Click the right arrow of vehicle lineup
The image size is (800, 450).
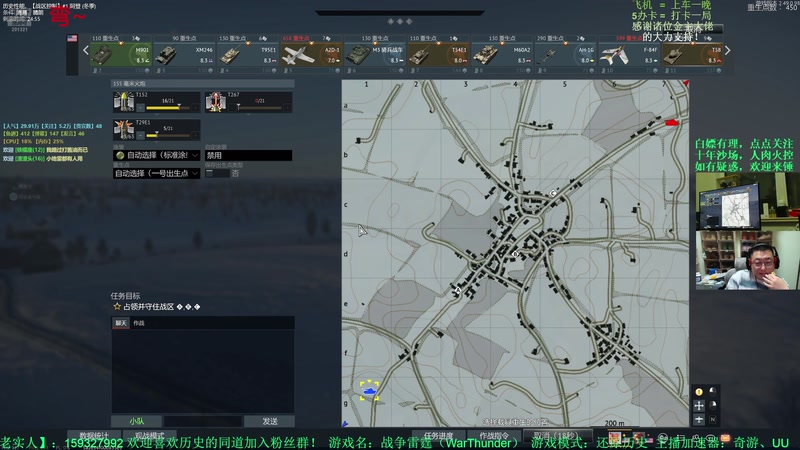728,50
